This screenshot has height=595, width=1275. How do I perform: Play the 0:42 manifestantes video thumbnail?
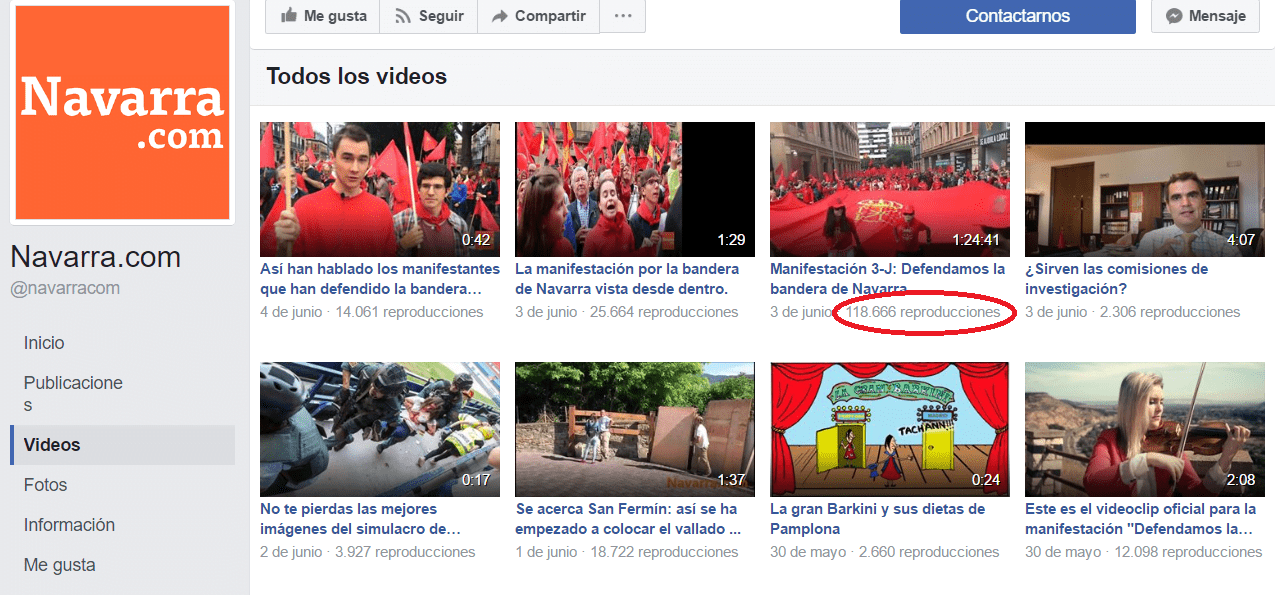(380, 189)
